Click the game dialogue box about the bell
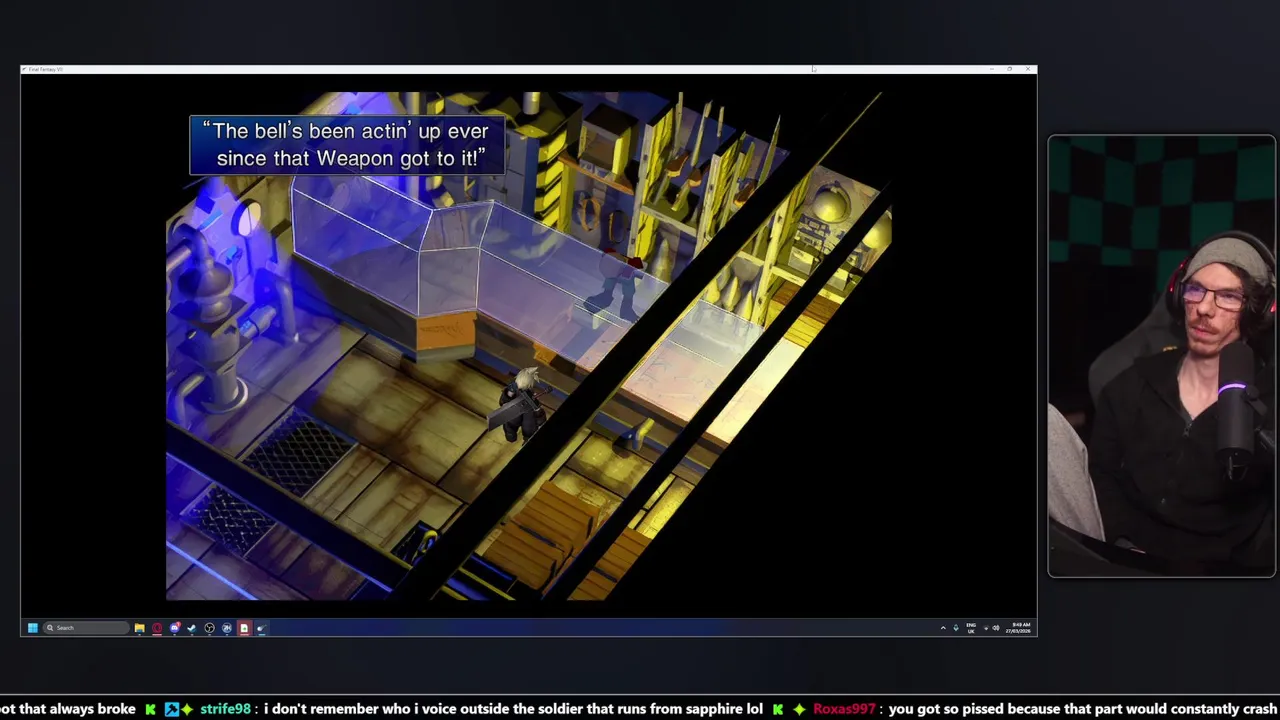The width and height of the screenshot is (1280, 720). (x=347, y=145)
